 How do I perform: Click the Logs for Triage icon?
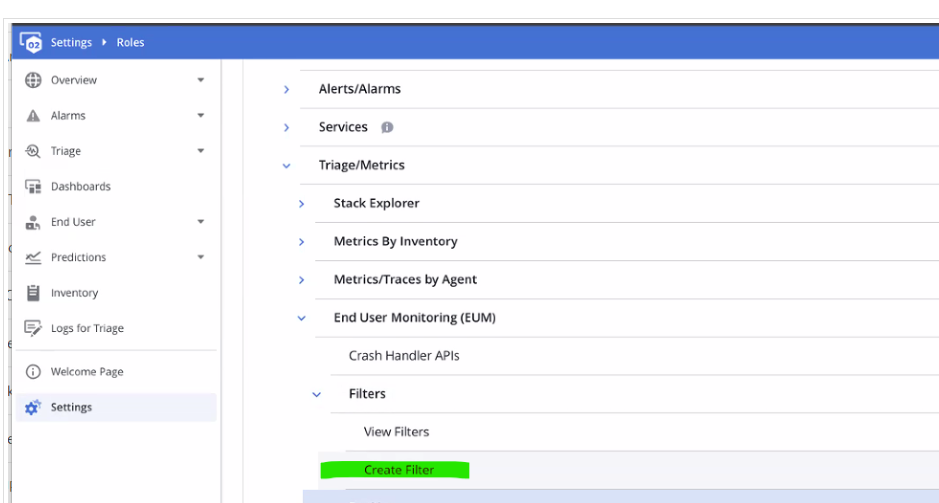(33, 328)
